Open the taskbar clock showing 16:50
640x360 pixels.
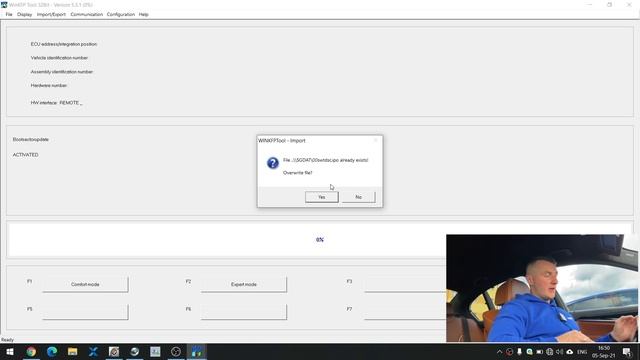click(x=604, y=351)
